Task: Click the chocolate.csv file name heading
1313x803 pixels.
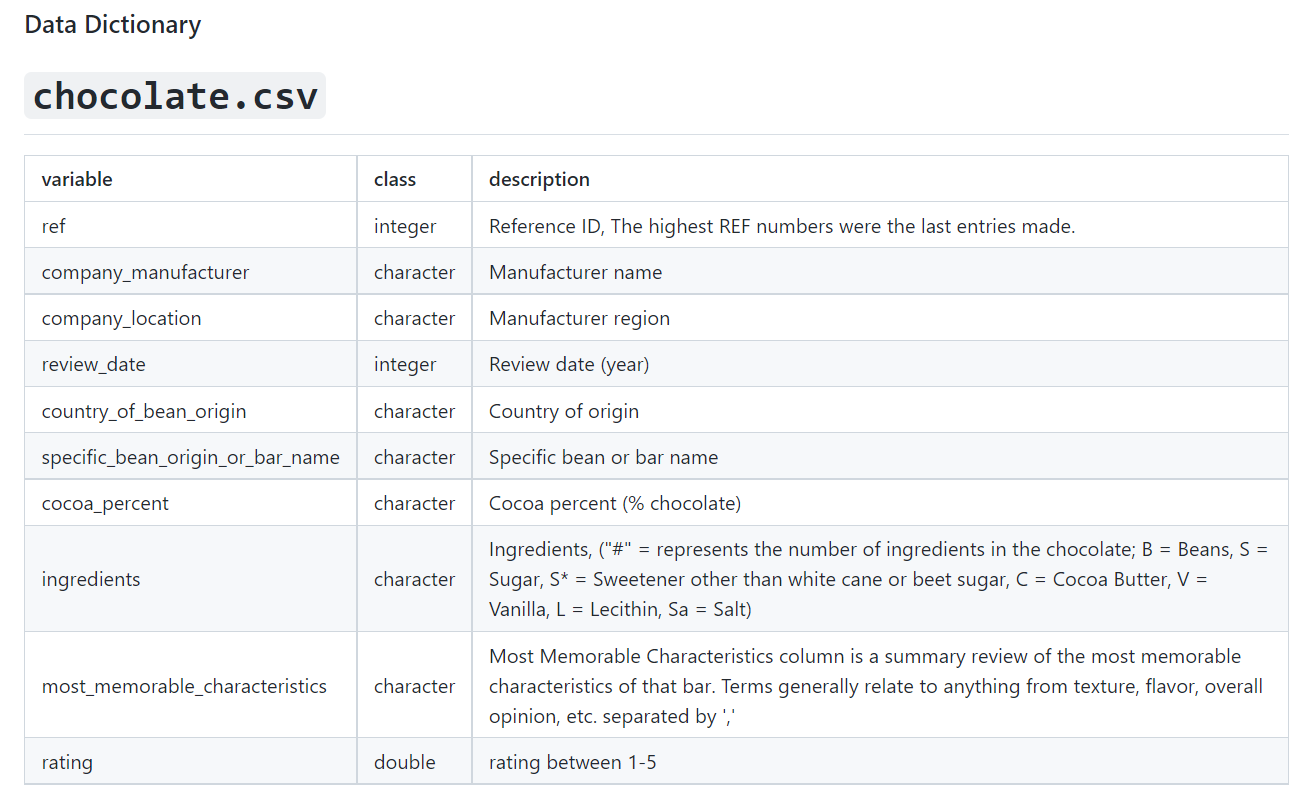Action: pos(175,96)
